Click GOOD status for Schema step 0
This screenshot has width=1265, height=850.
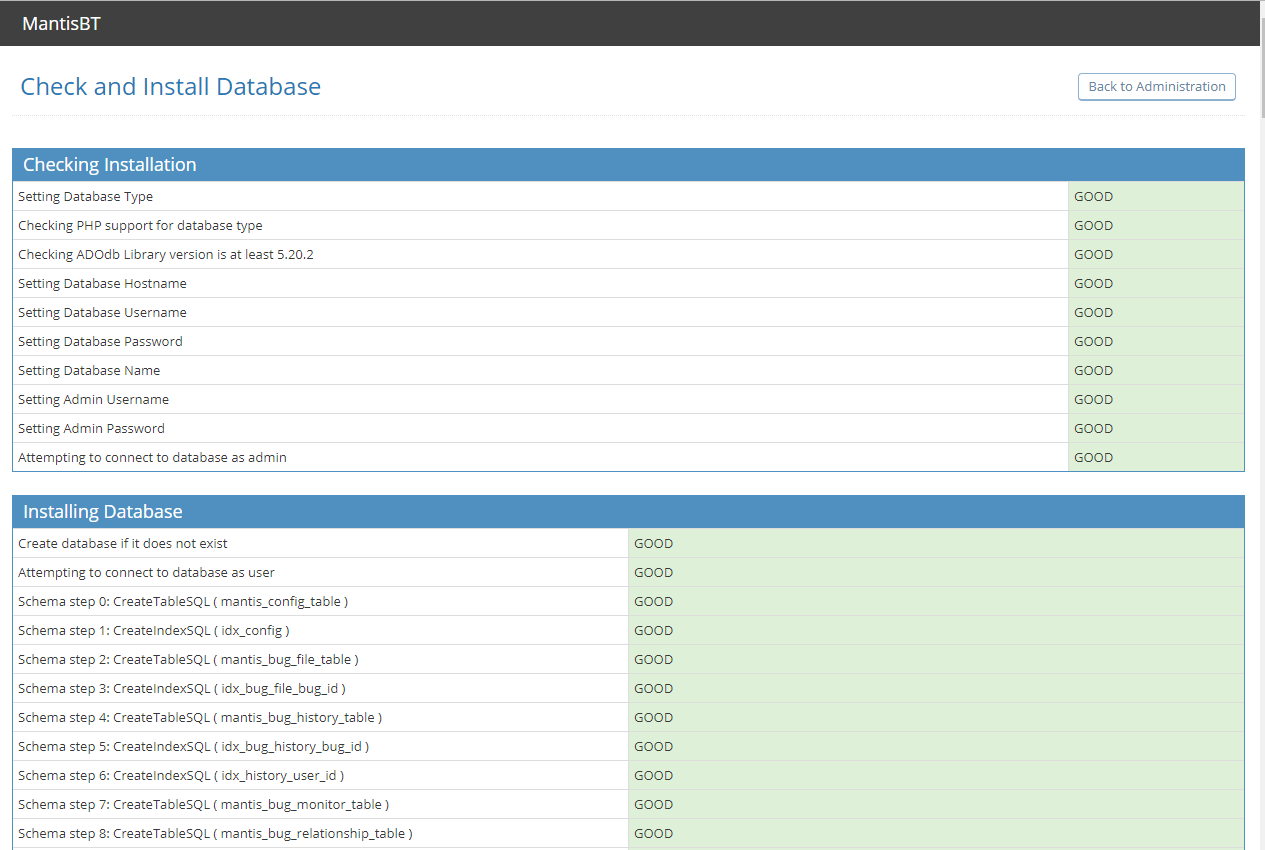tap(653, 602)
